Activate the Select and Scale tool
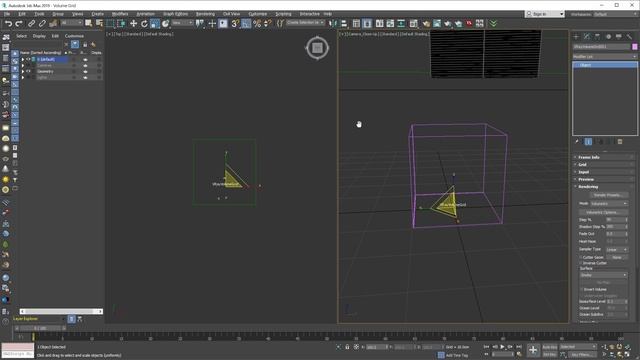 pyautogui.click(x=155, y=24)
